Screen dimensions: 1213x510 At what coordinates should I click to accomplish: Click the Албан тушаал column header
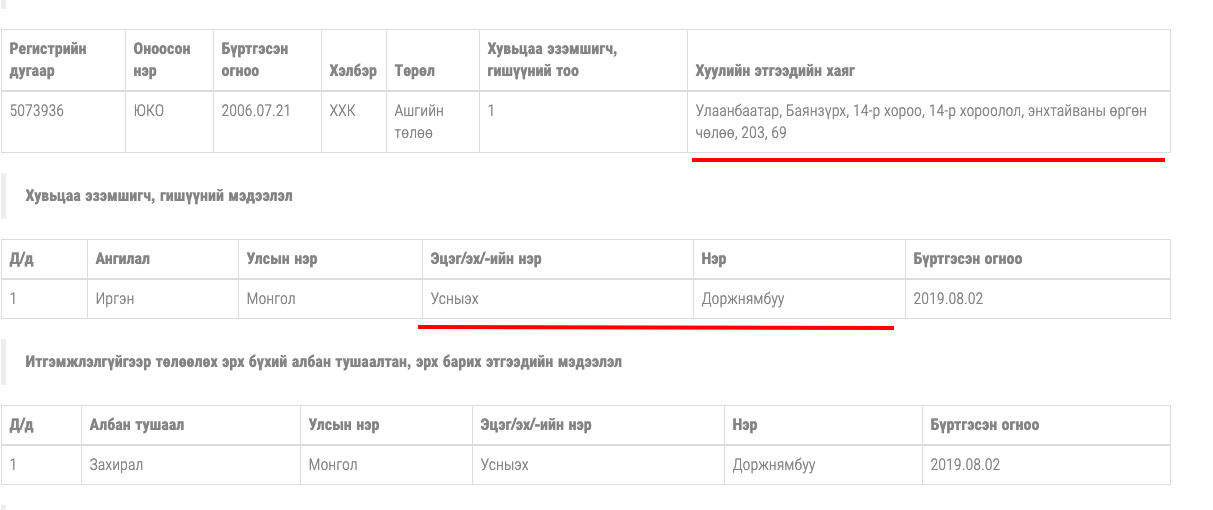[x=136, y=425]
